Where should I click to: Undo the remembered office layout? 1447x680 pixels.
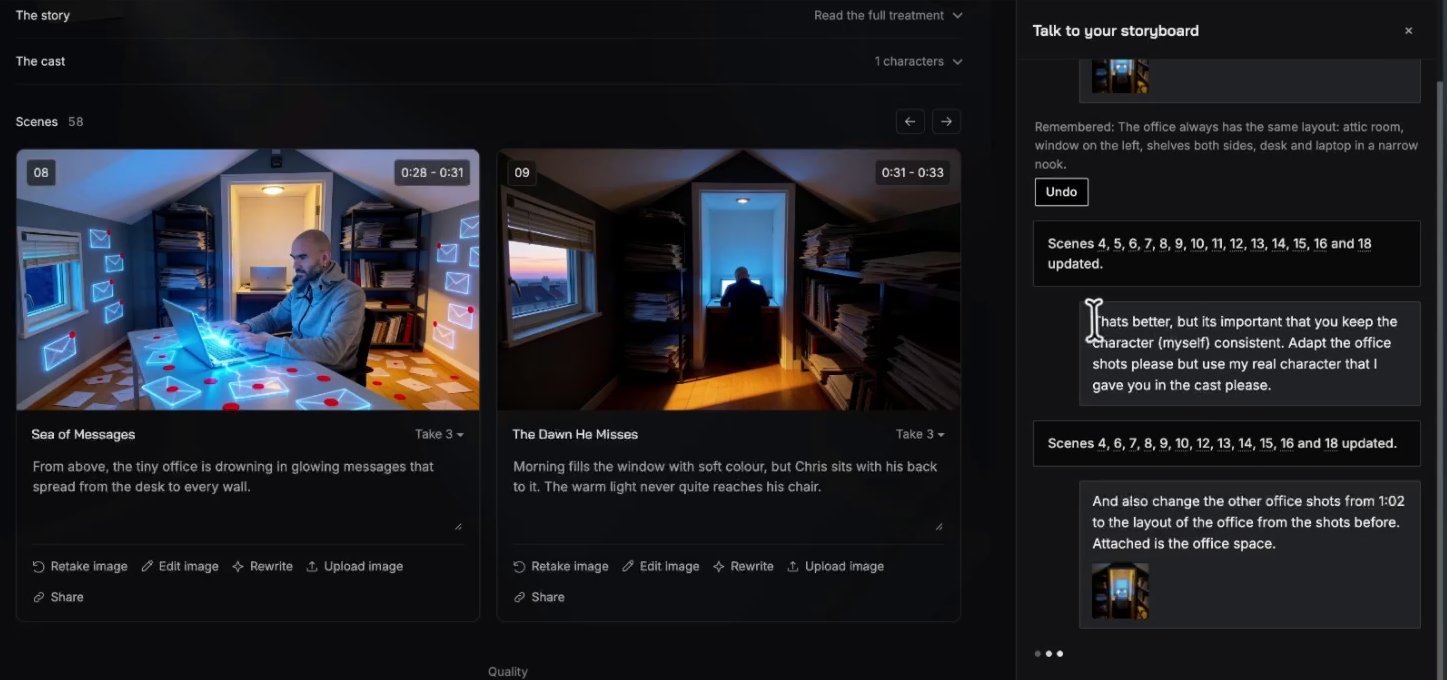point(1061,192)
